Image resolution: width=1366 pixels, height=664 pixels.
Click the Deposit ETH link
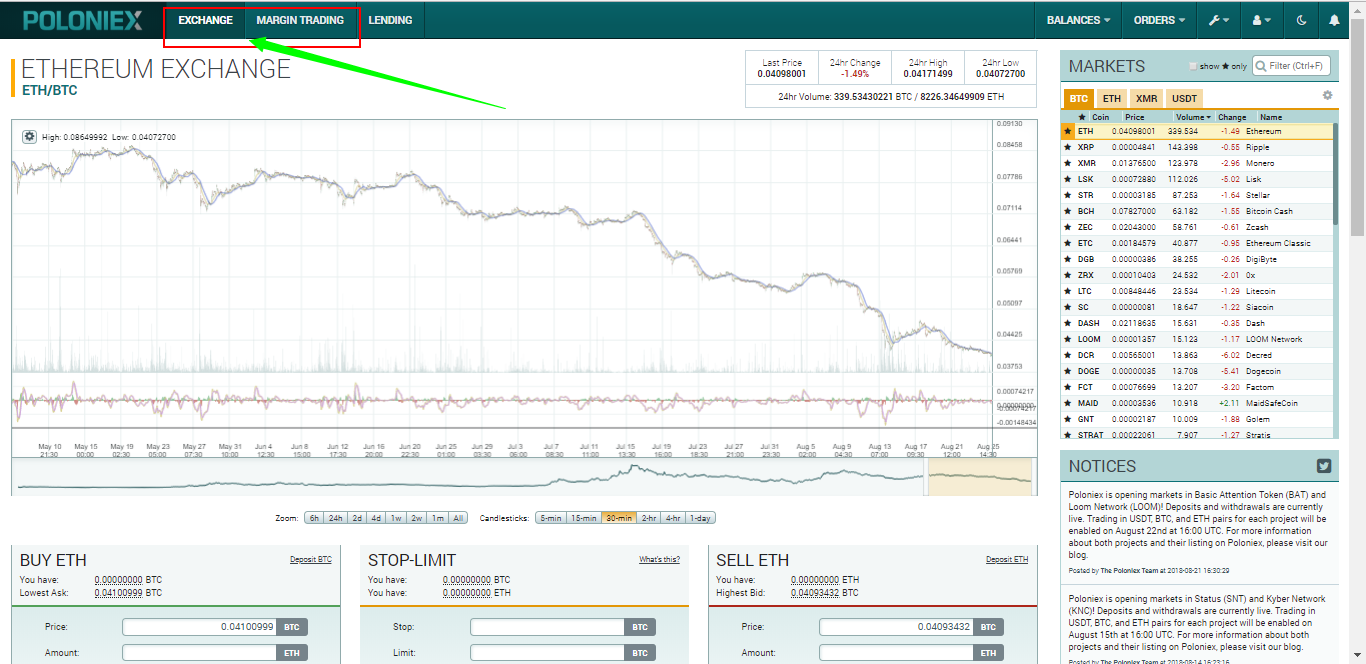pyautogui.click(x=1006, y=559)
